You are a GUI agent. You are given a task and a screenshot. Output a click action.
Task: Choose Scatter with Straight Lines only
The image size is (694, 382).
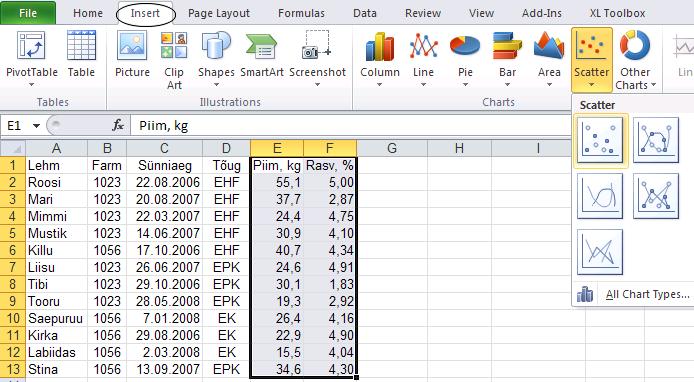click(x=600, y=252)
